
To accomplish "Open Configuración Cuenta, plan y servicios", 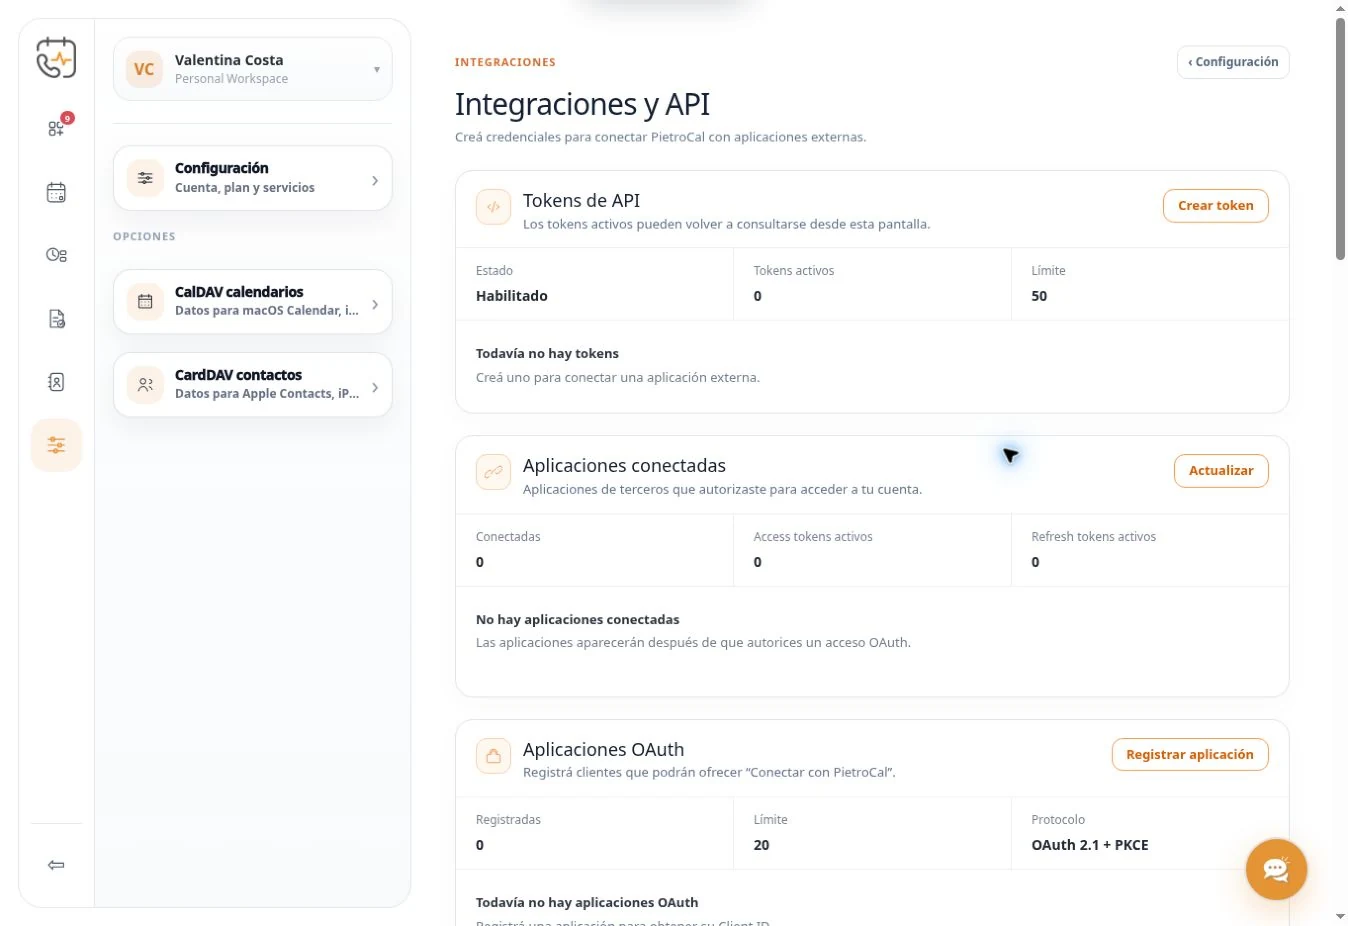I will click(253, 178).
